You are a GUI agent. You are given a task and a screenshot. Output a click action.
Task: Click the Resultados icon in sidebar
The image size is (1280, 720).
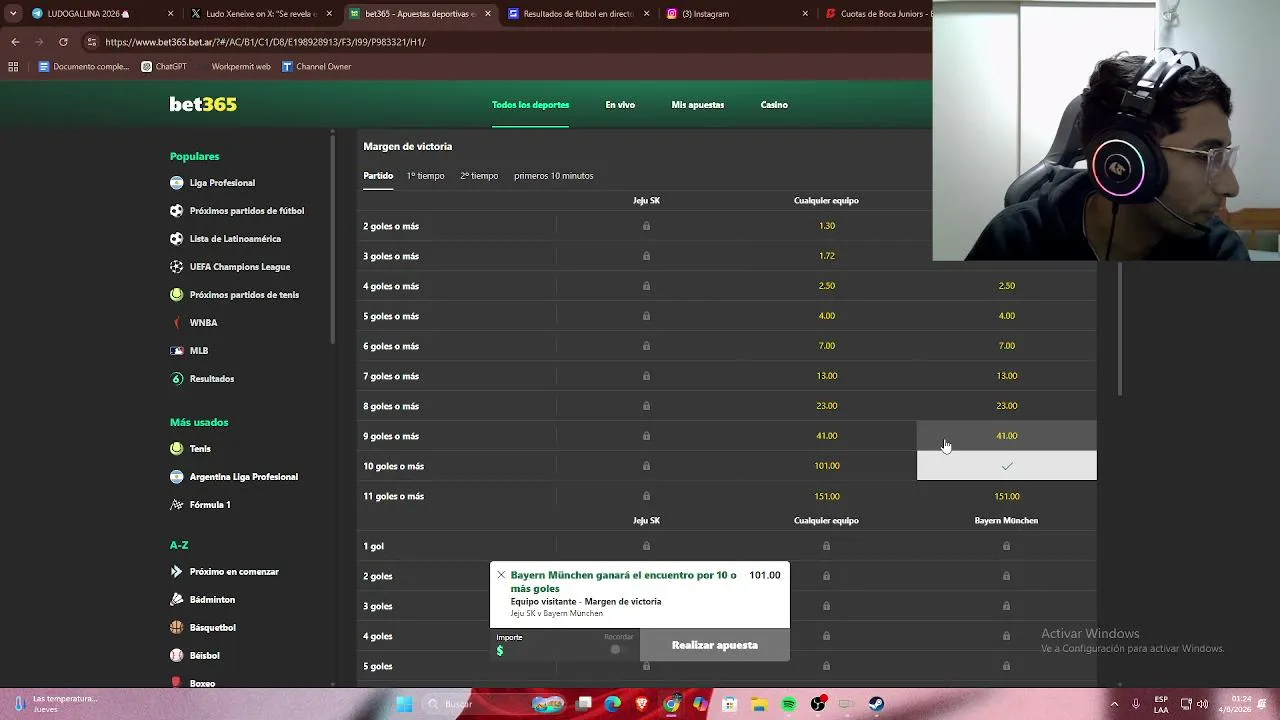[177, 379]
